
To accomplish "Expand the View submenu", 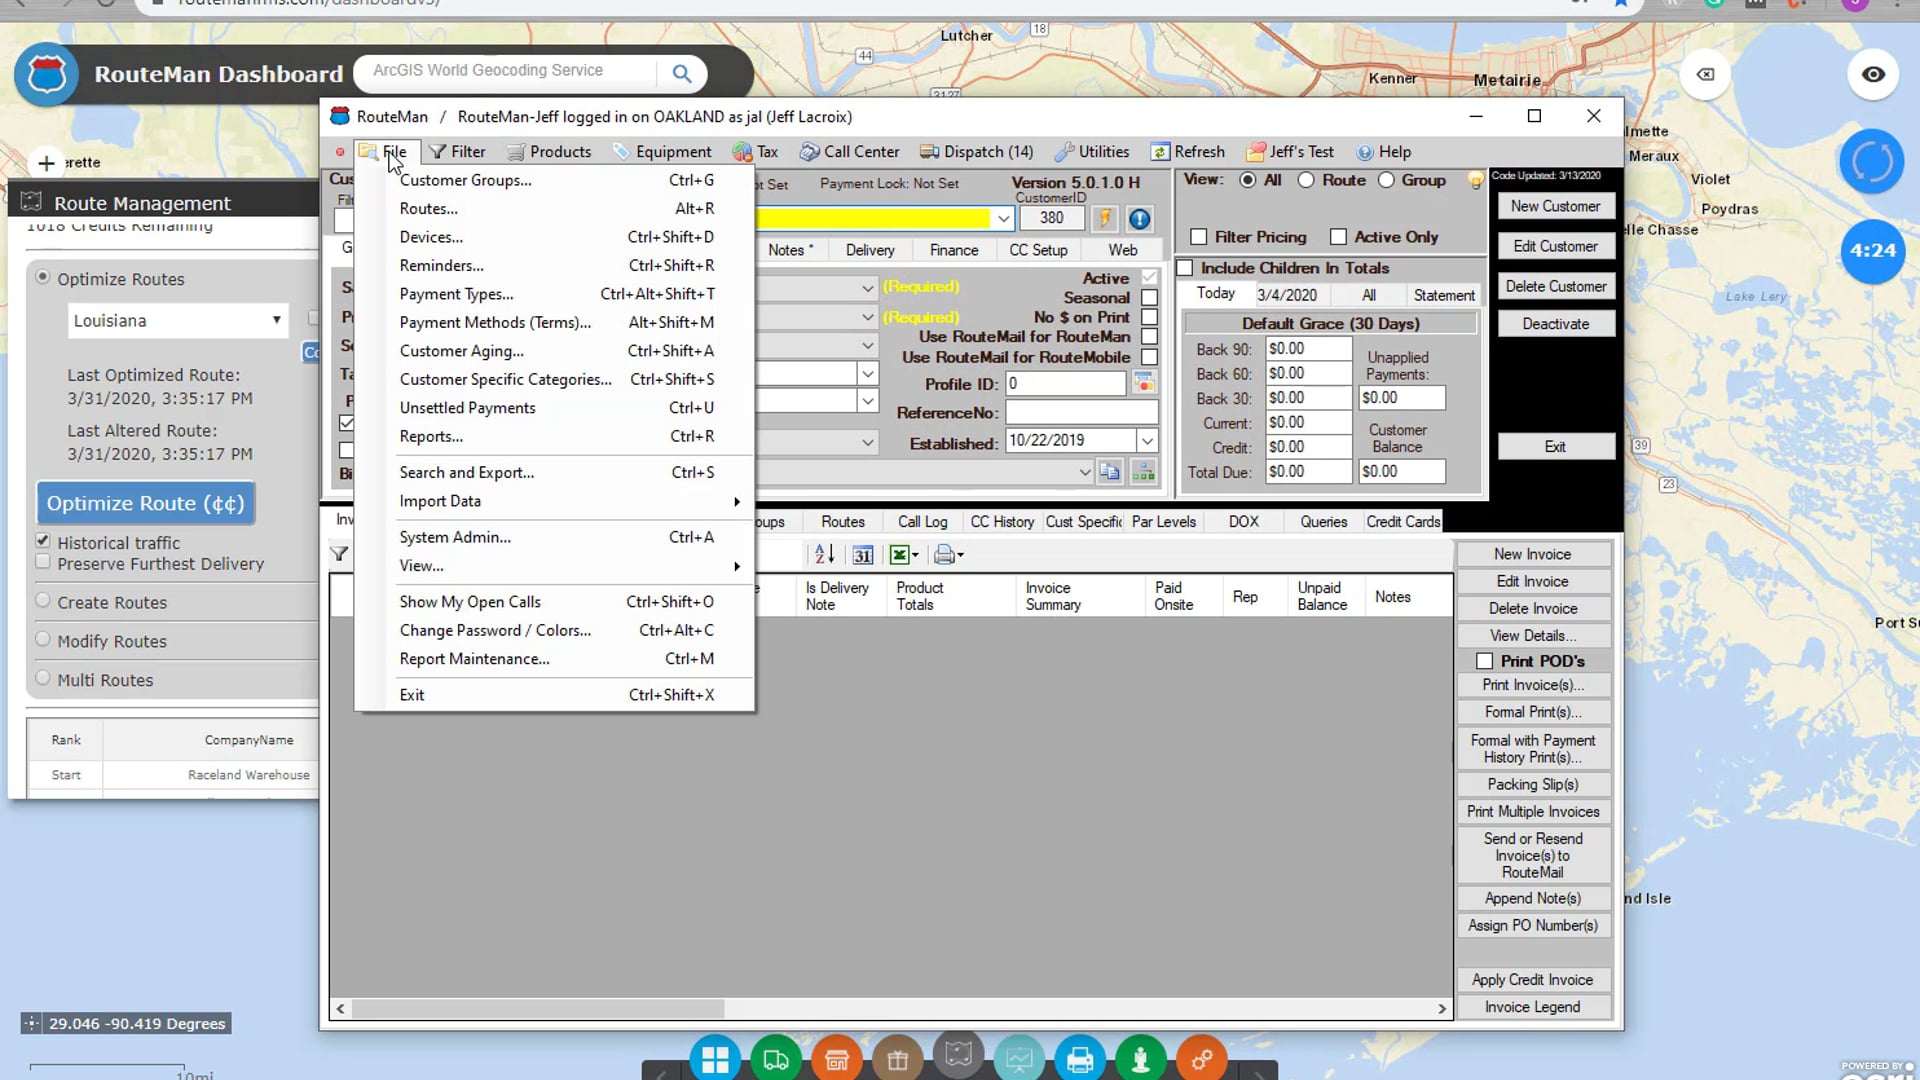I will [555, 566].
